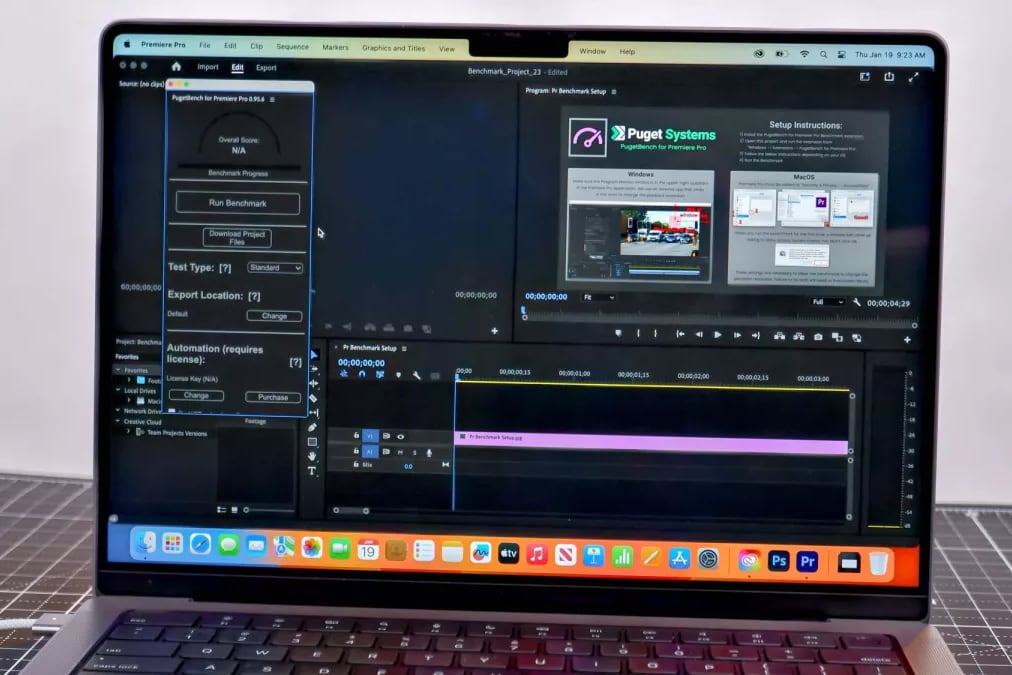Viewport: 1012px width, 675px height.
Task: Open Pr Benchmark Setup timeline panel menu
Action: (x=404, y=348)
